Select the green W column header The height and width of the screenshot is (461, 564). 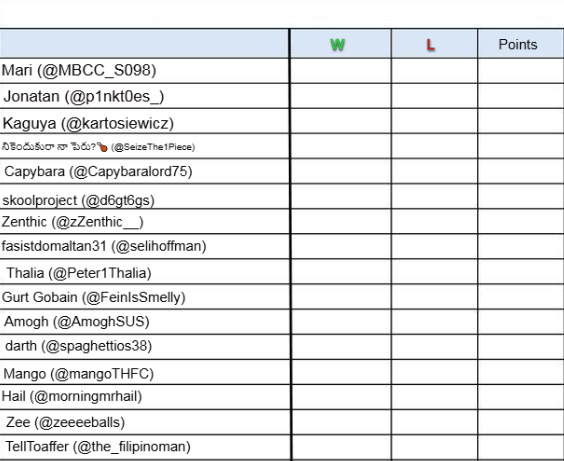coord(341,44)
